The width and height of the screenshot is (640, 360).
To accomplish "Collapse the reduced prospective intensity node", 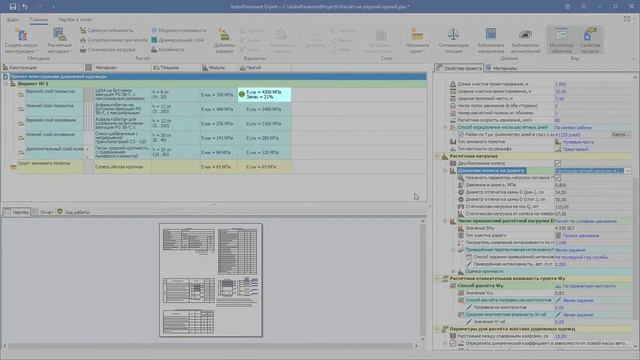I will pos(453,250).
